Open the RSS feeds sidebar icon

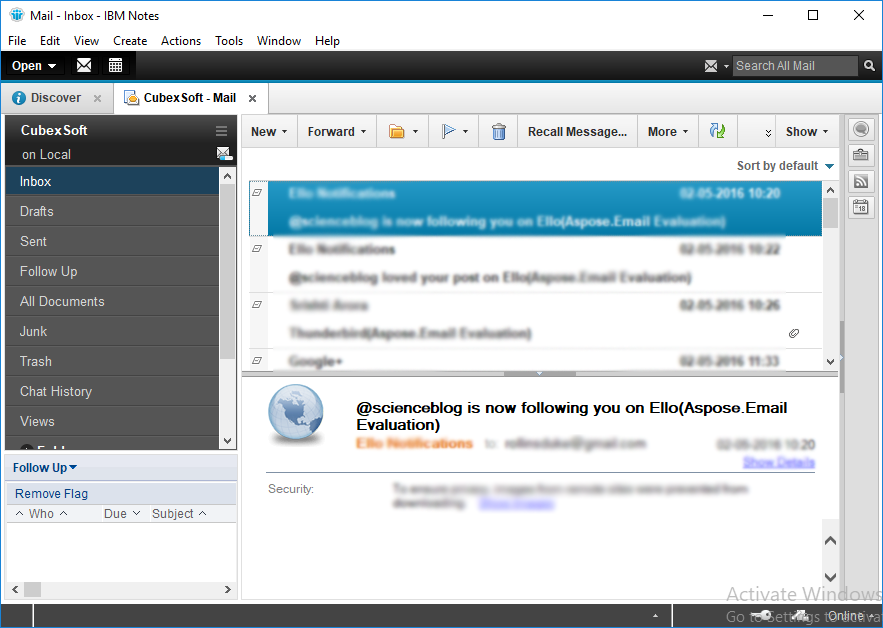tap(860, 181)
